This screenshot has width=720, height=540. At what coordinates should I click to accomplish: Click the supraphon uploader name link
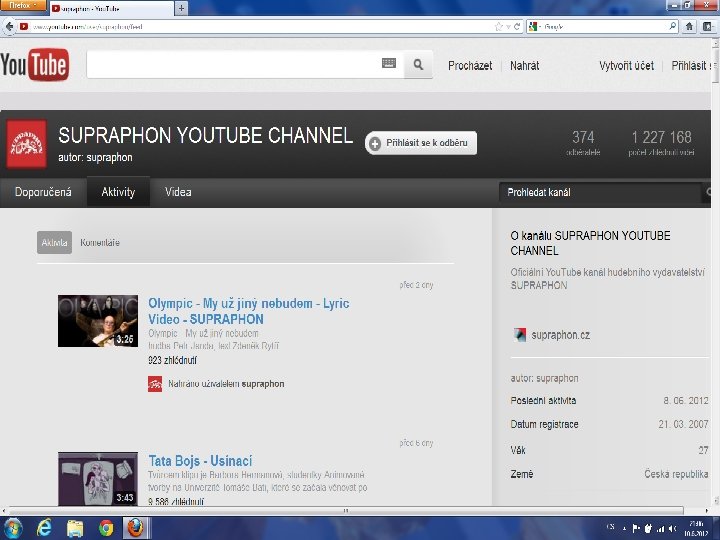click(x=263, y=384)
